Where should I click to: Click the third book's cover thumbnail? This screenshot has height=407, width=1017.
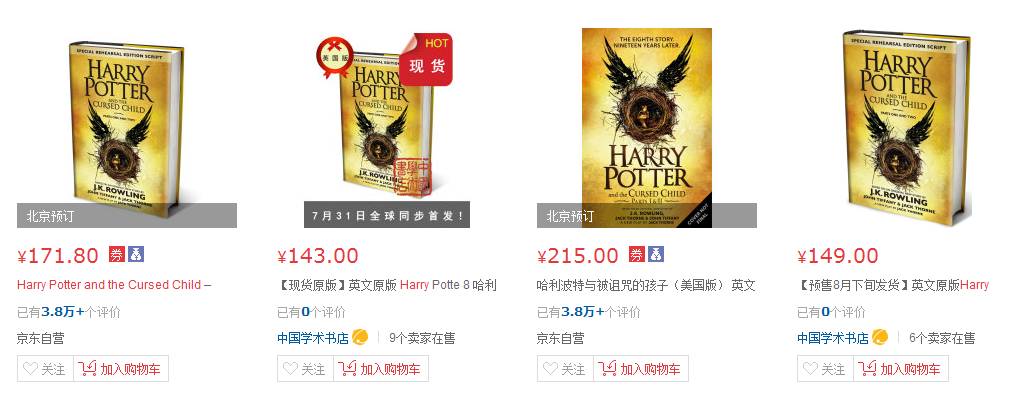point(647,128)
